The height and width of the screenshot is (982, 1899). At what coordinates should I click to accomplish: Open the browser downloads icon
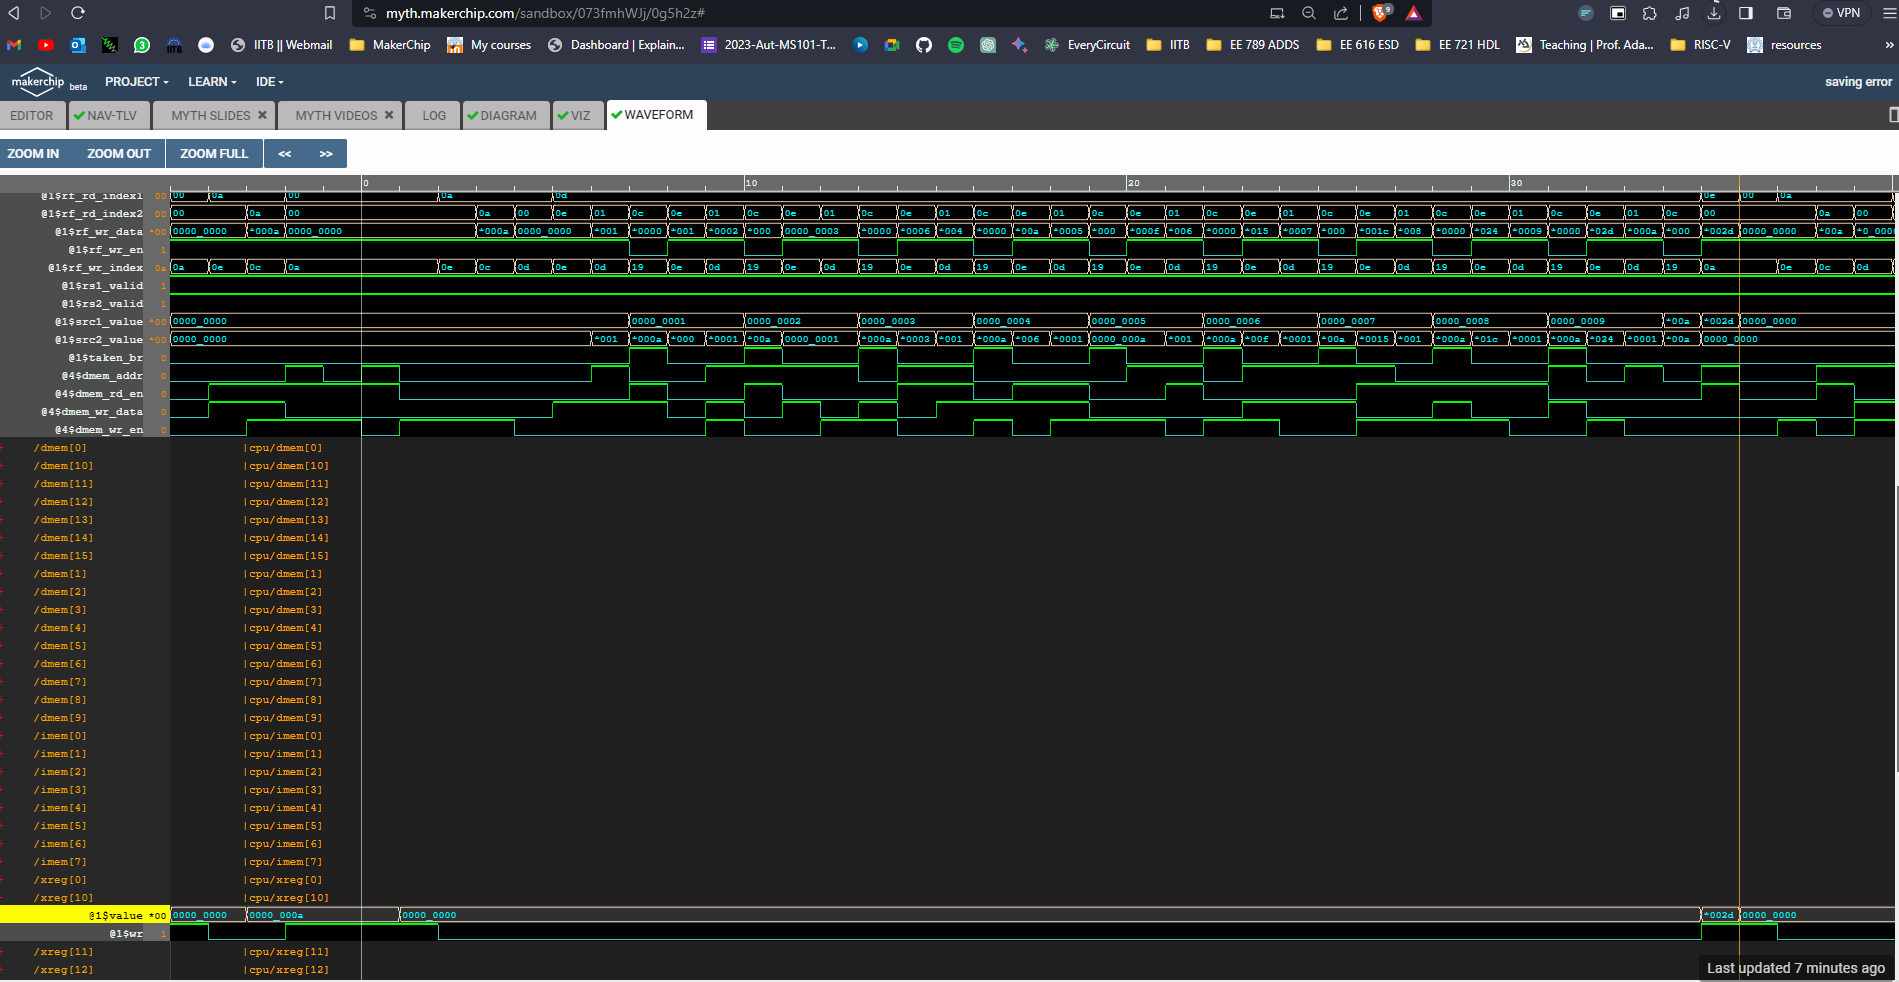click(1714, 13)
